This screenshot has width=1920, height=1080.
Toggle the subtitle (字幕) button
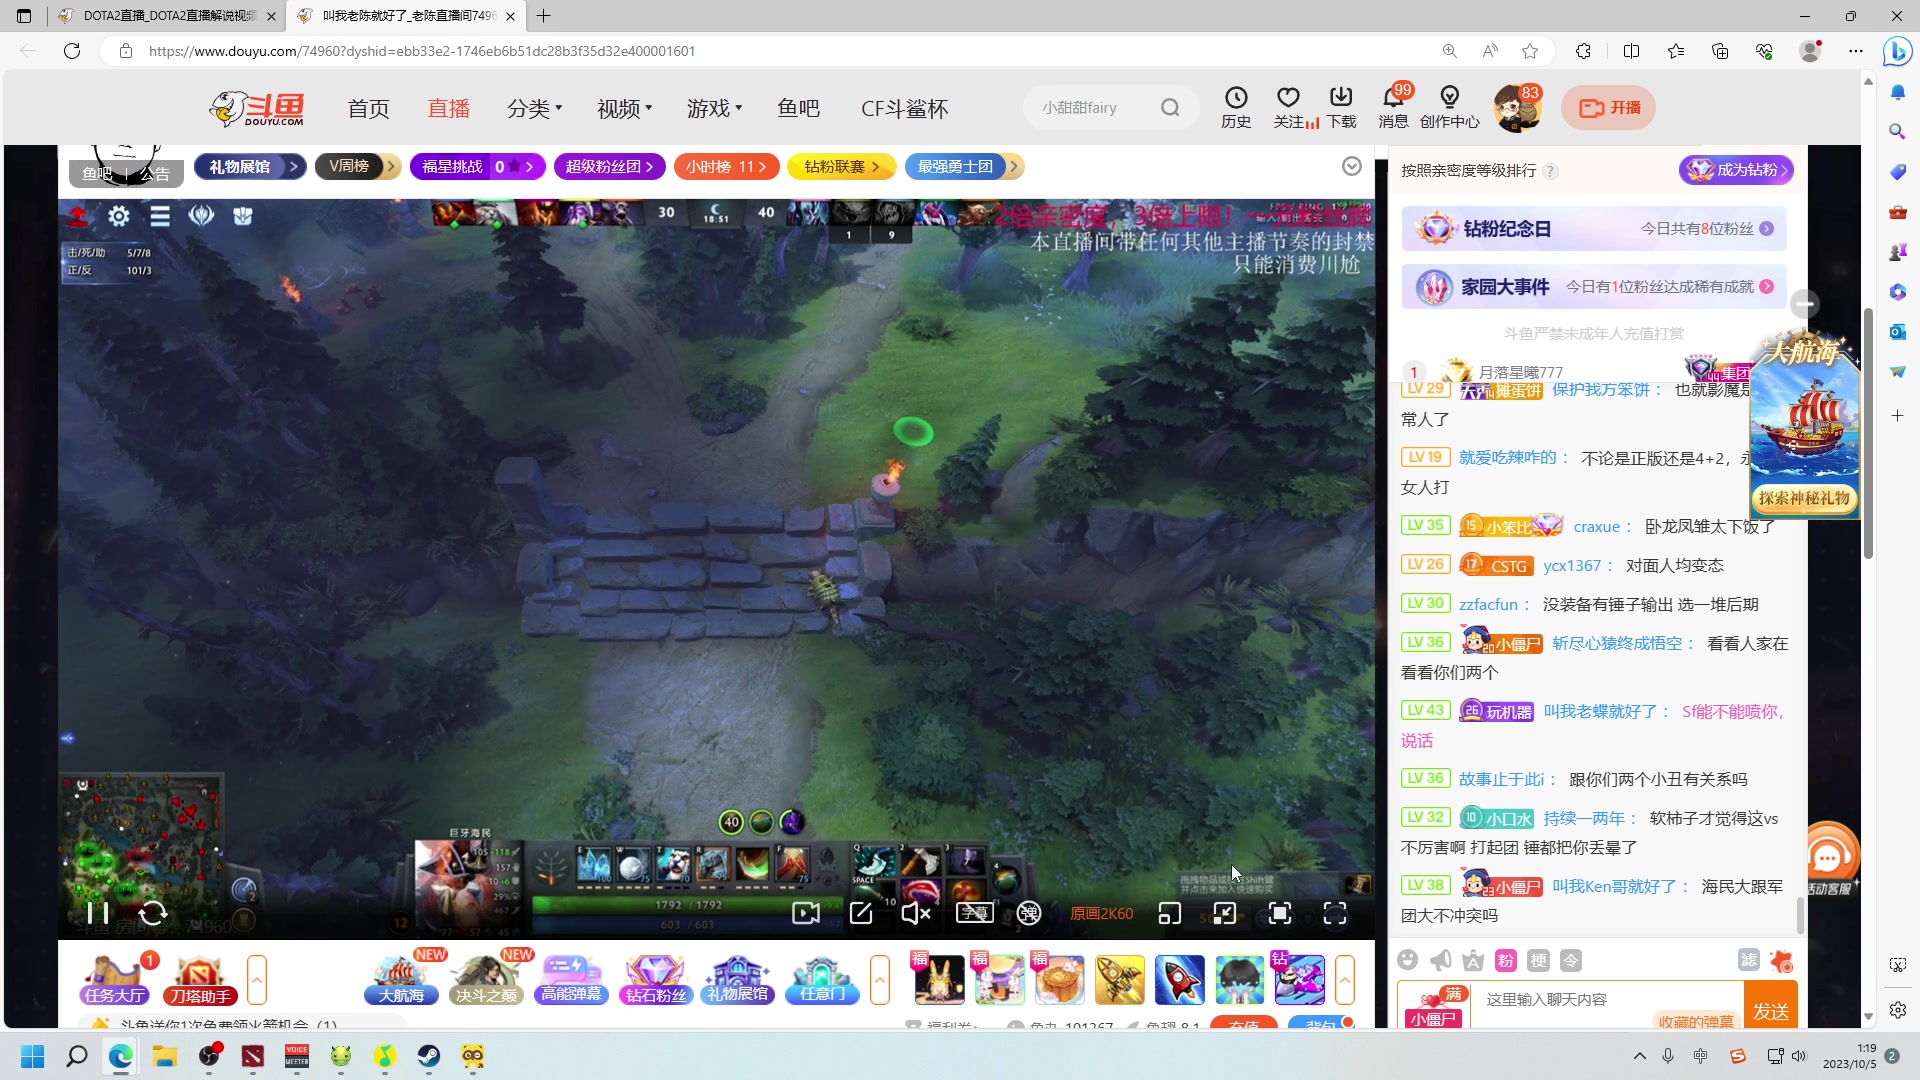974,913
